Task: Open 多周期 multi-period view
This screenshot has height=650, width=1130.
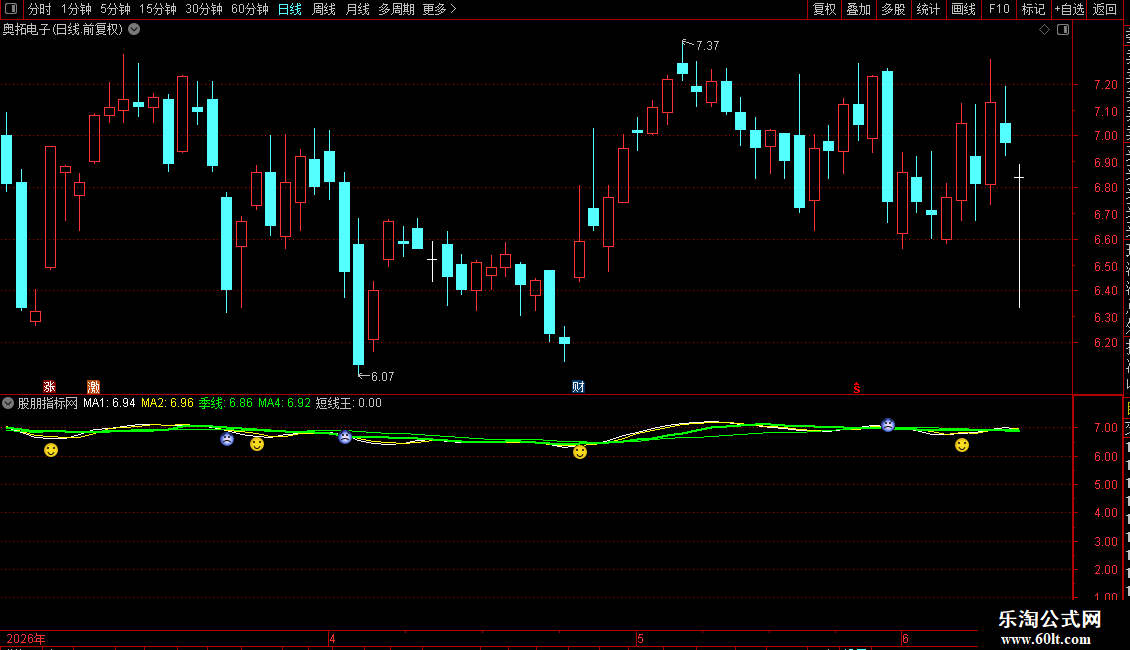Action: click(x=396, y=9)
